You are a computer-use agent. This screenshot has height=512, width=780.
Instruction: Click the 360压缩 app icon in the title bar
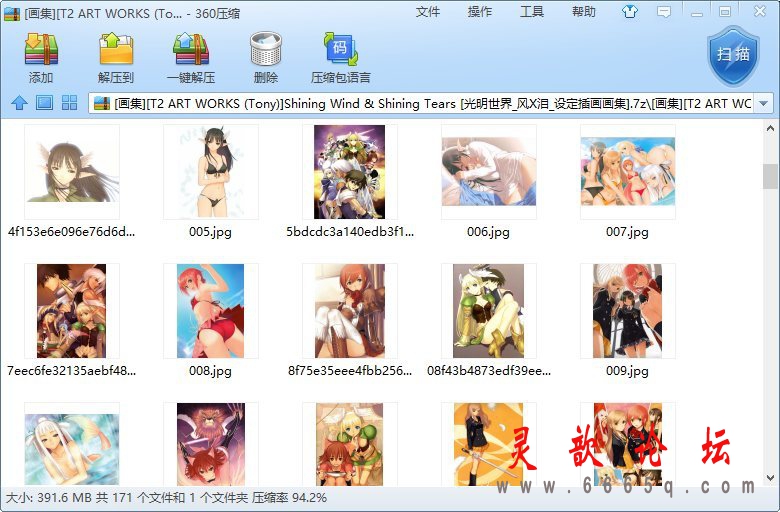pos(12,13)
